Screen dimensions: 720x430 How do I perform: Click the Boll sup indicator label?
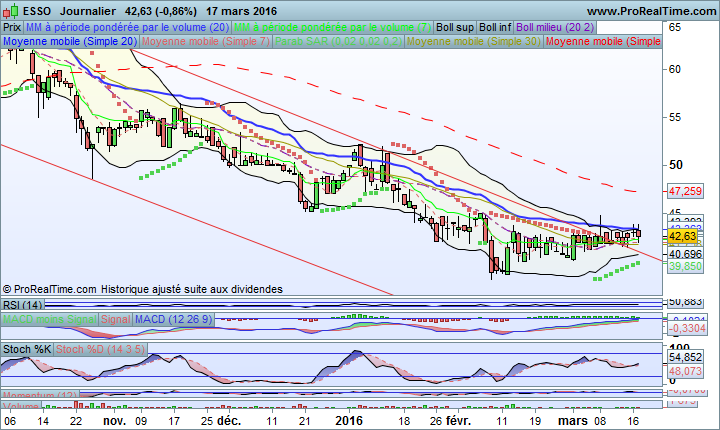(x=455, y=27)
